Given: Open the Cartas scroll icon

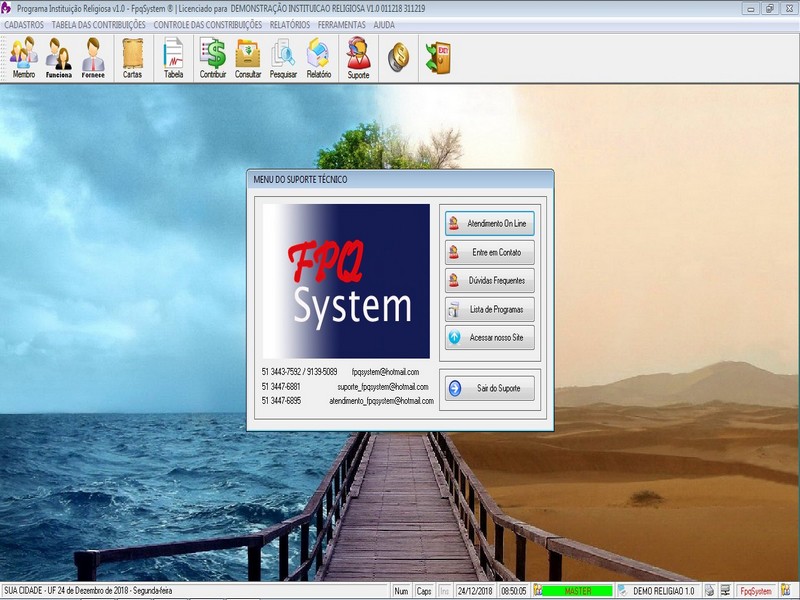Looking at the screenshot, I should pos(132,58).
